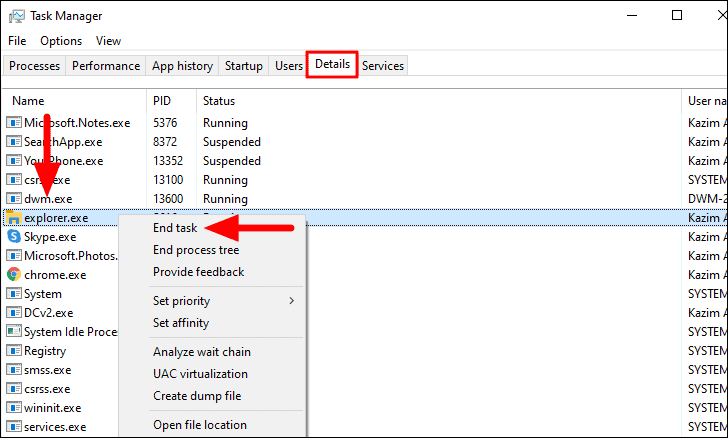Click the Microsoft.Notes.exe process icon
This screenshot has width=728, height=438.
14,123
